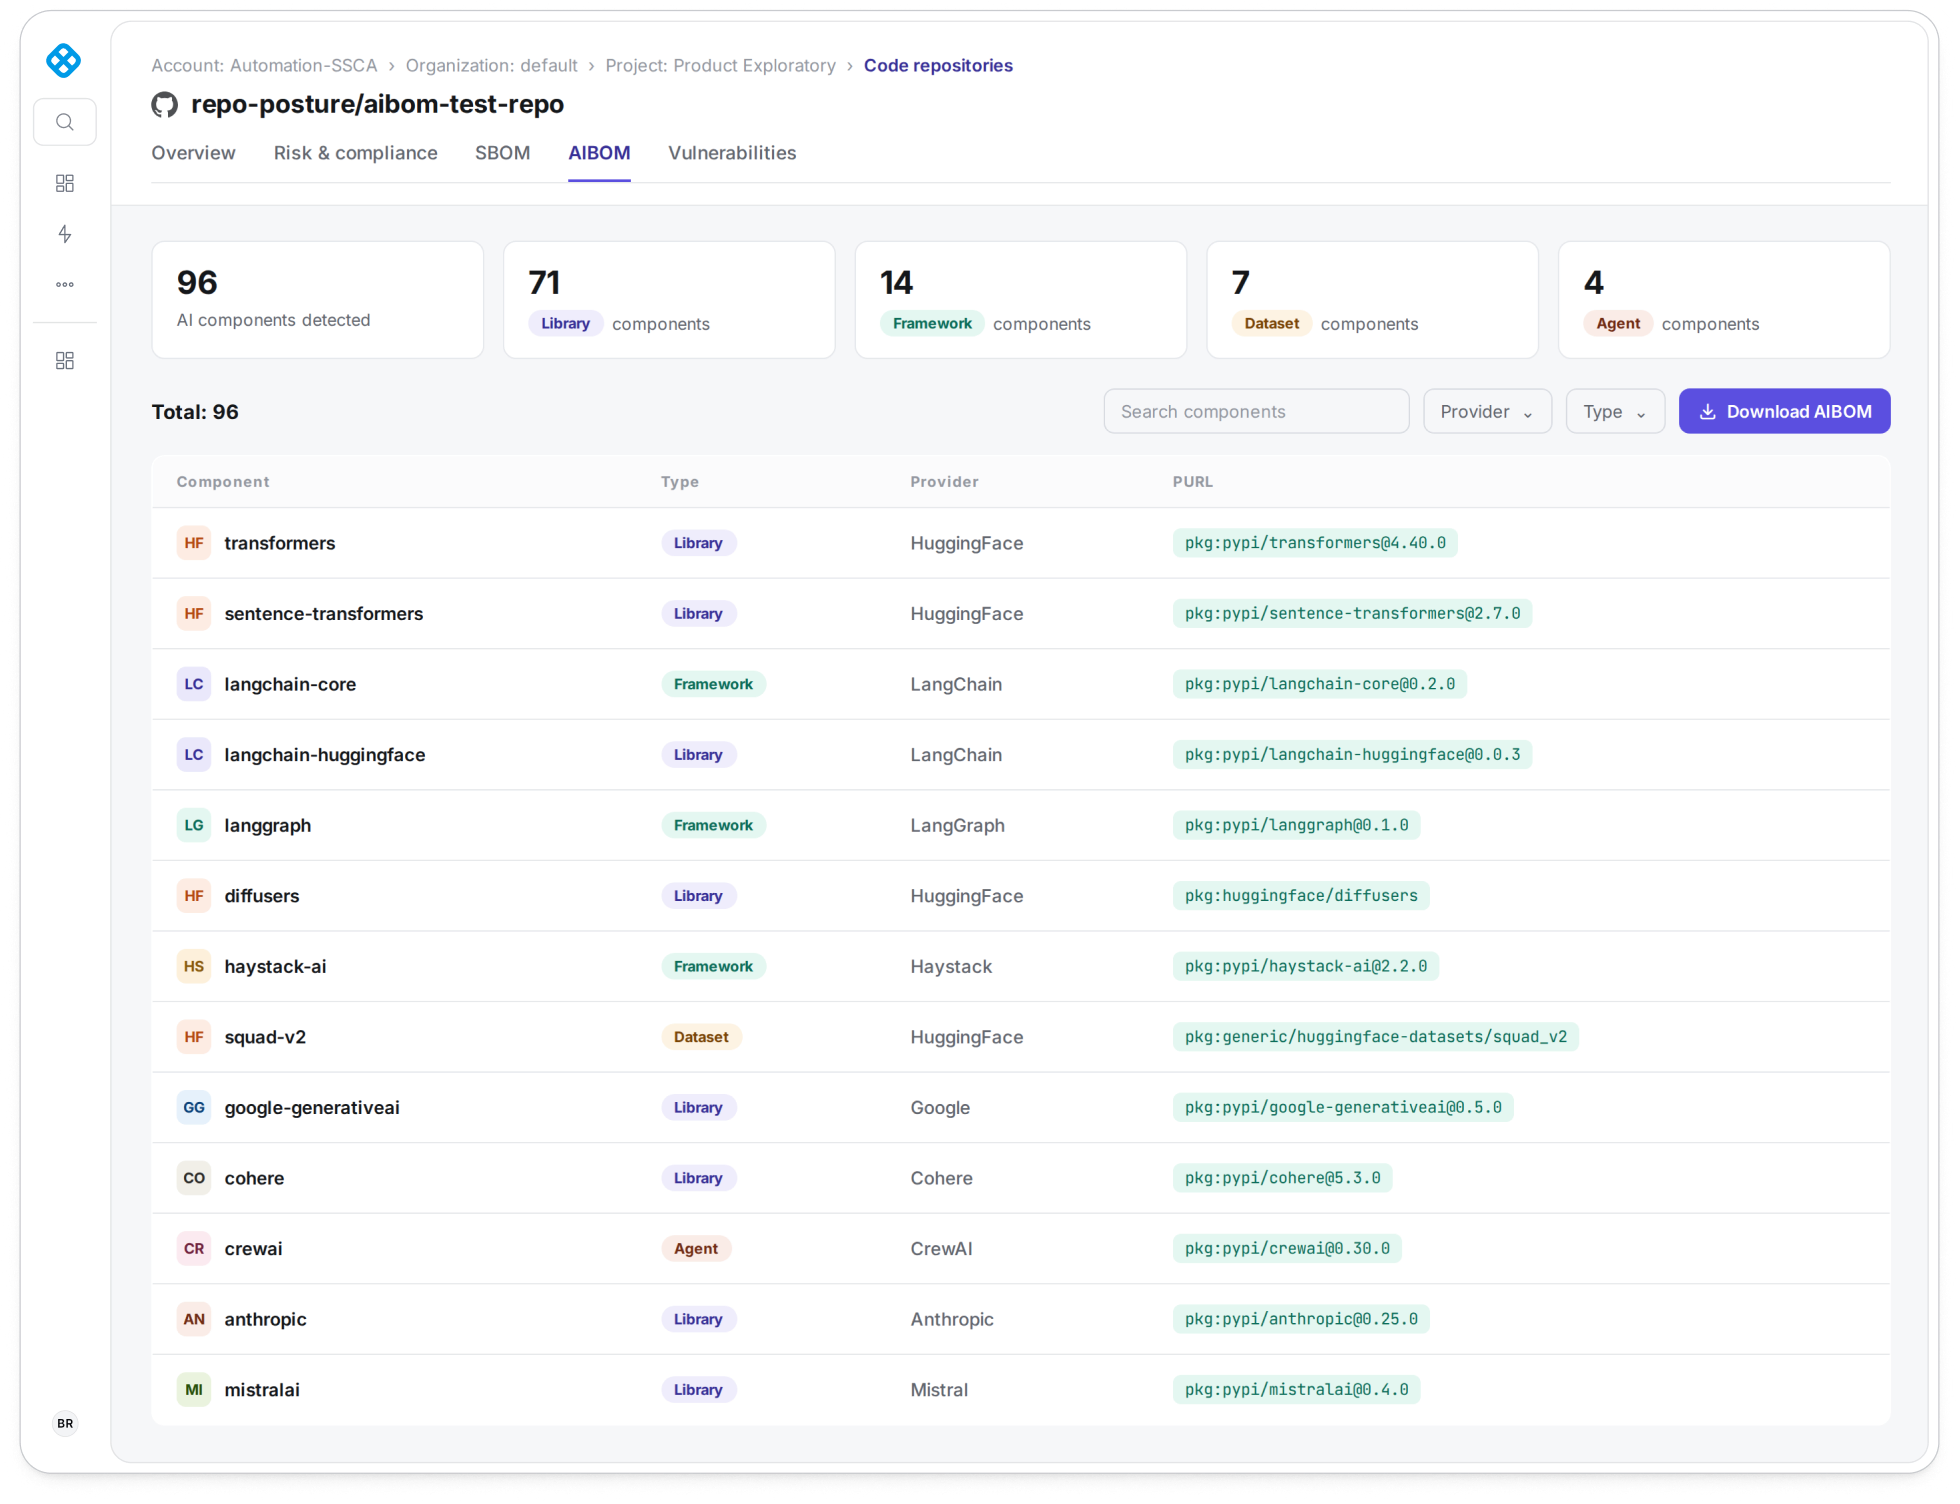The width and height of the screenshot is (1960, 1504).
Task: Click the Haystack provider cell
Action: tap(951, 966)
